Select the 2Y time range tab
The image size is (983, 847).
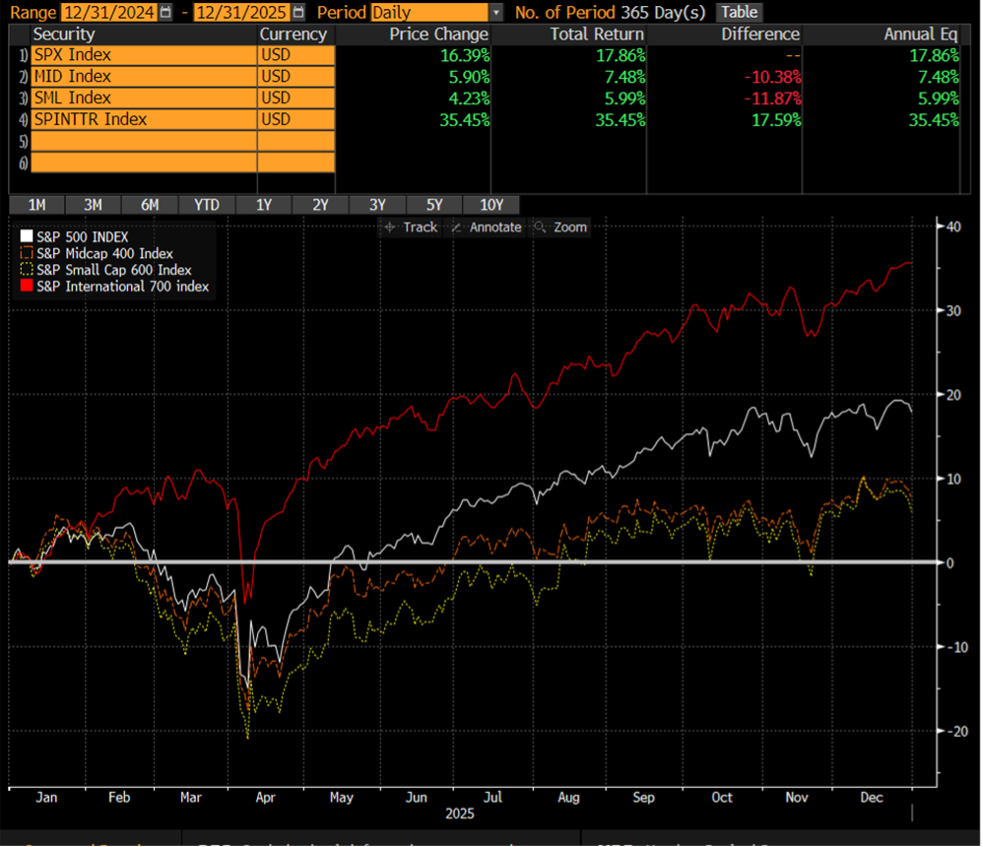[320, 205]
